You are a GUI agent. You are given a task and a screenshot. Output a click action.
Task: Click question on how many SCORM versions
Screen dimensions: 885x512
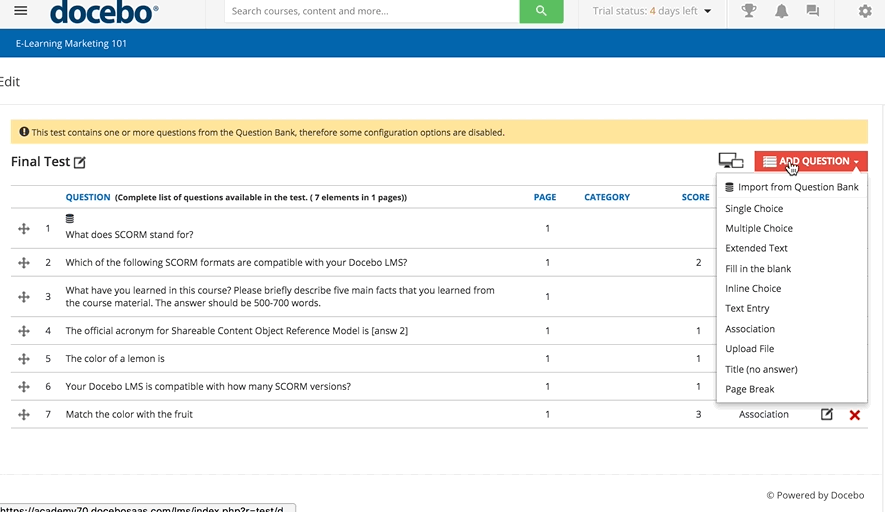[x=208, y=387]
